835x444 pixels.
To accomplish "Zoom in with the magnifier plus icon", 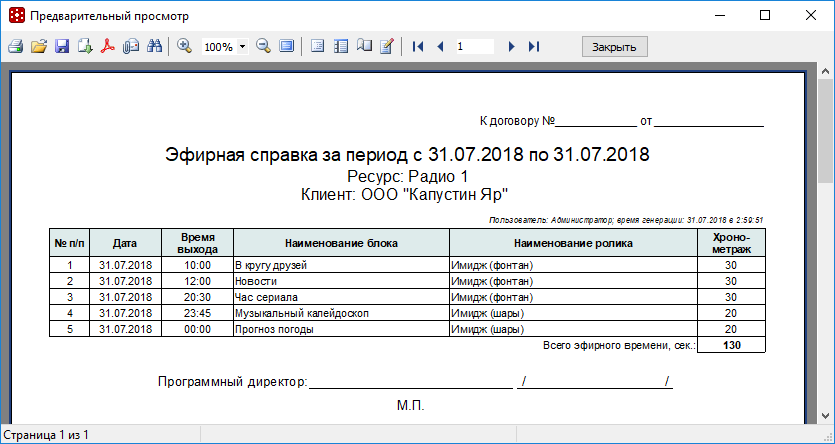I will pos(184,46).
